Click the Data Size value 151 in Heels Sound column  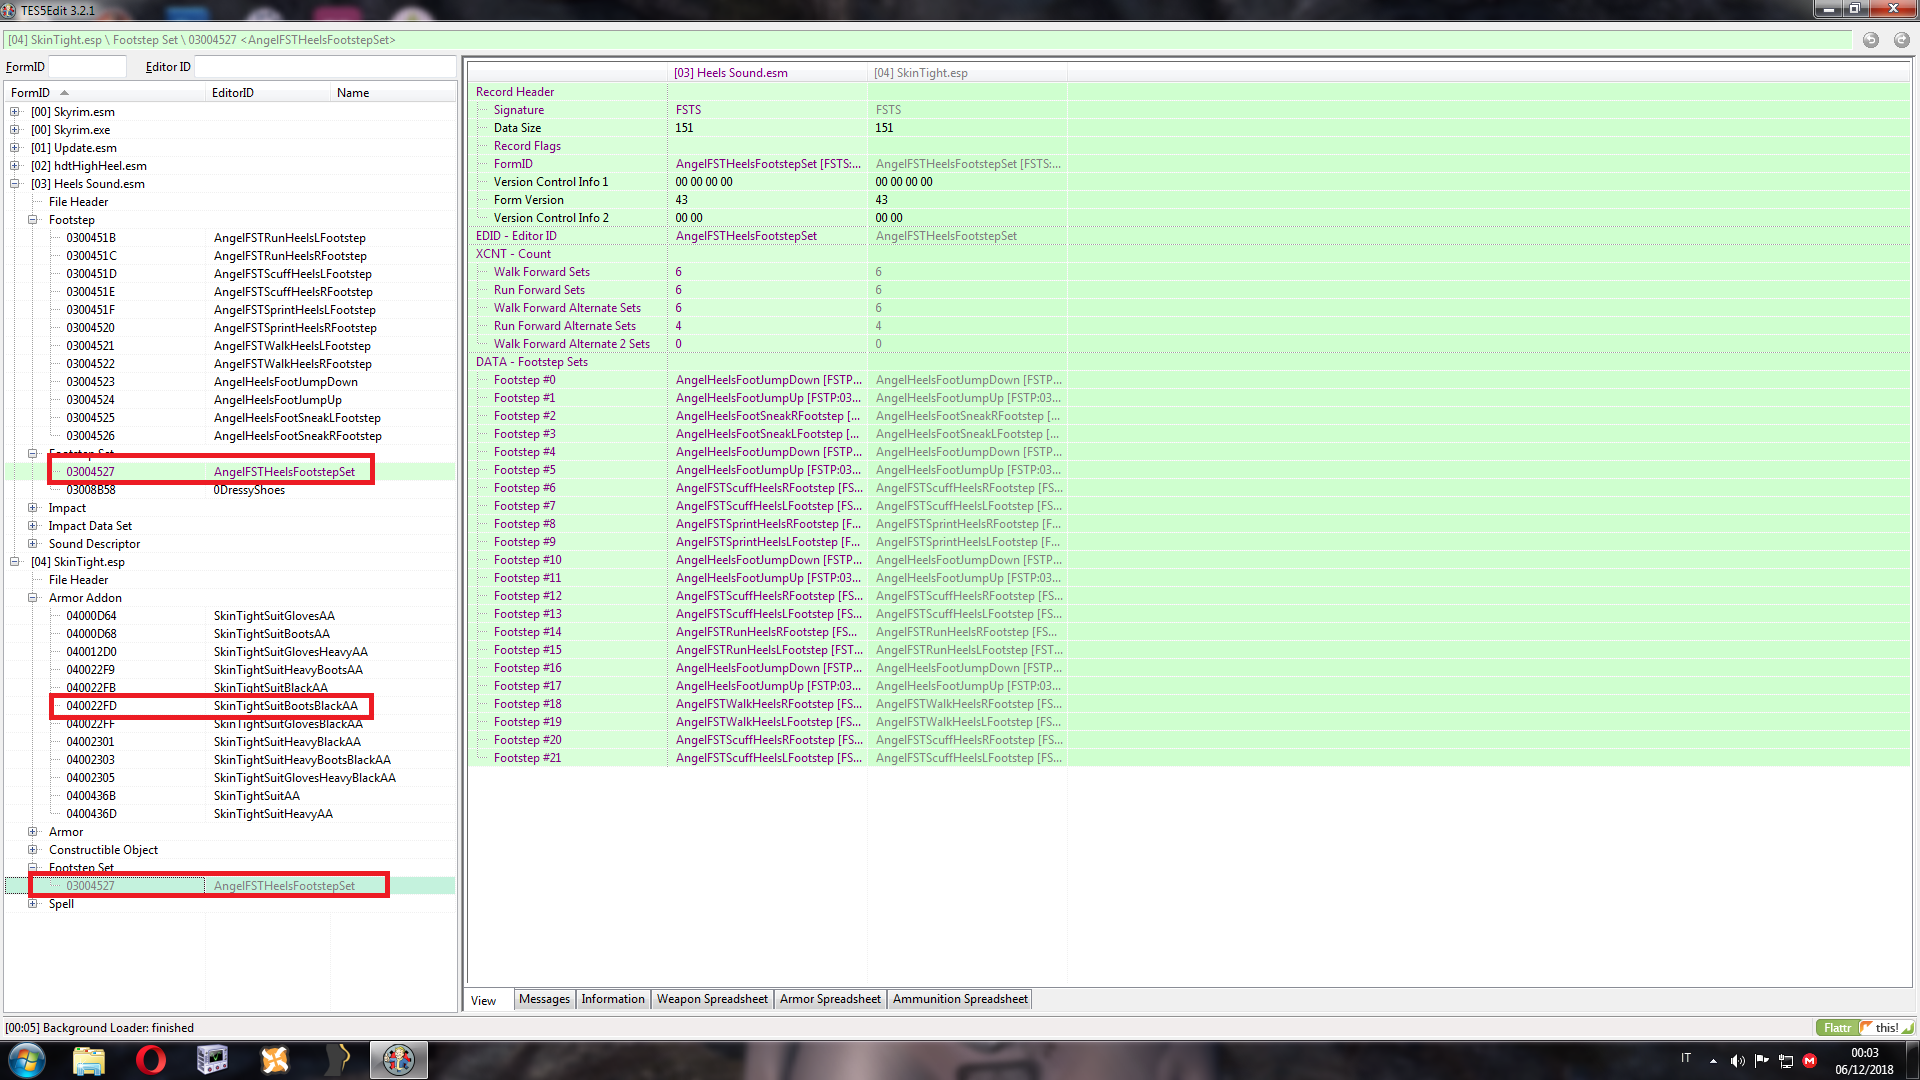(x=684, y=128)
